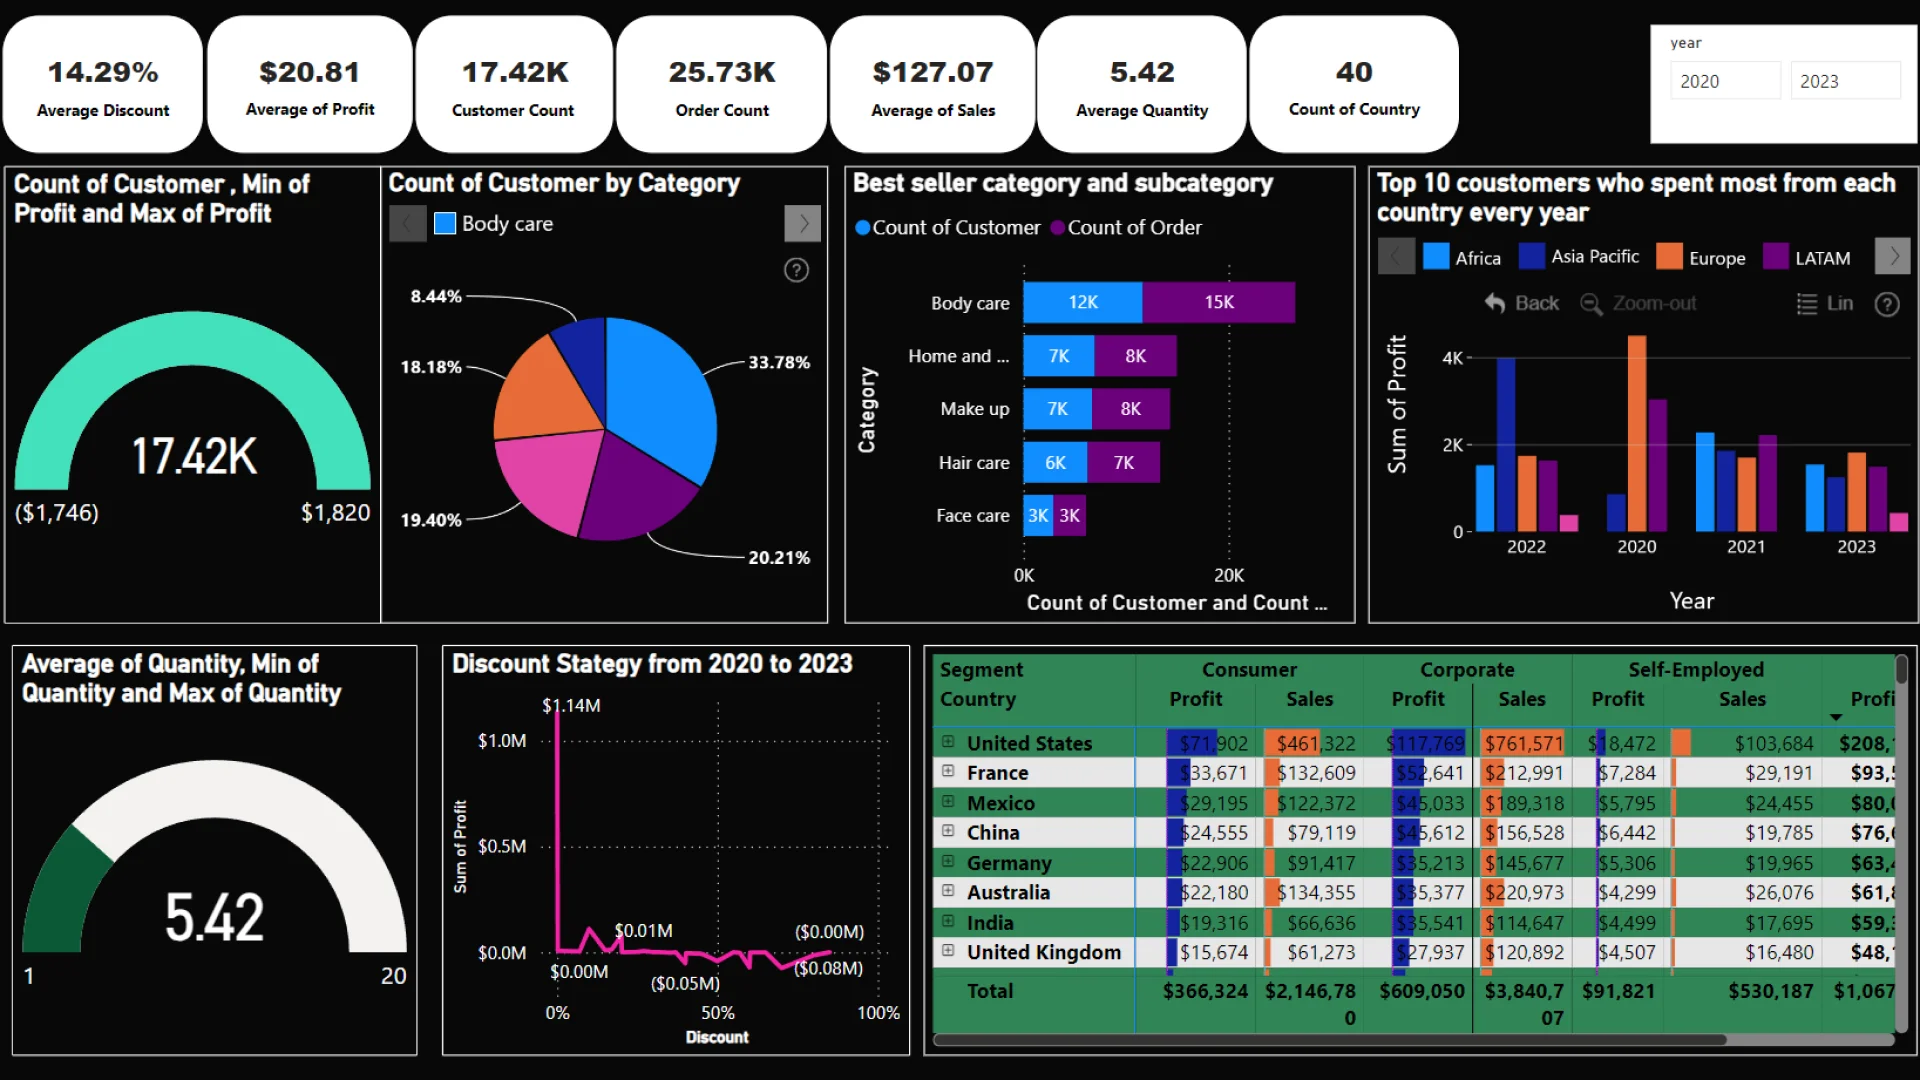This screenshot has width=1920, height=1080.
Task: Select the Body care 15K order bar
Action: click(1219, 302)
